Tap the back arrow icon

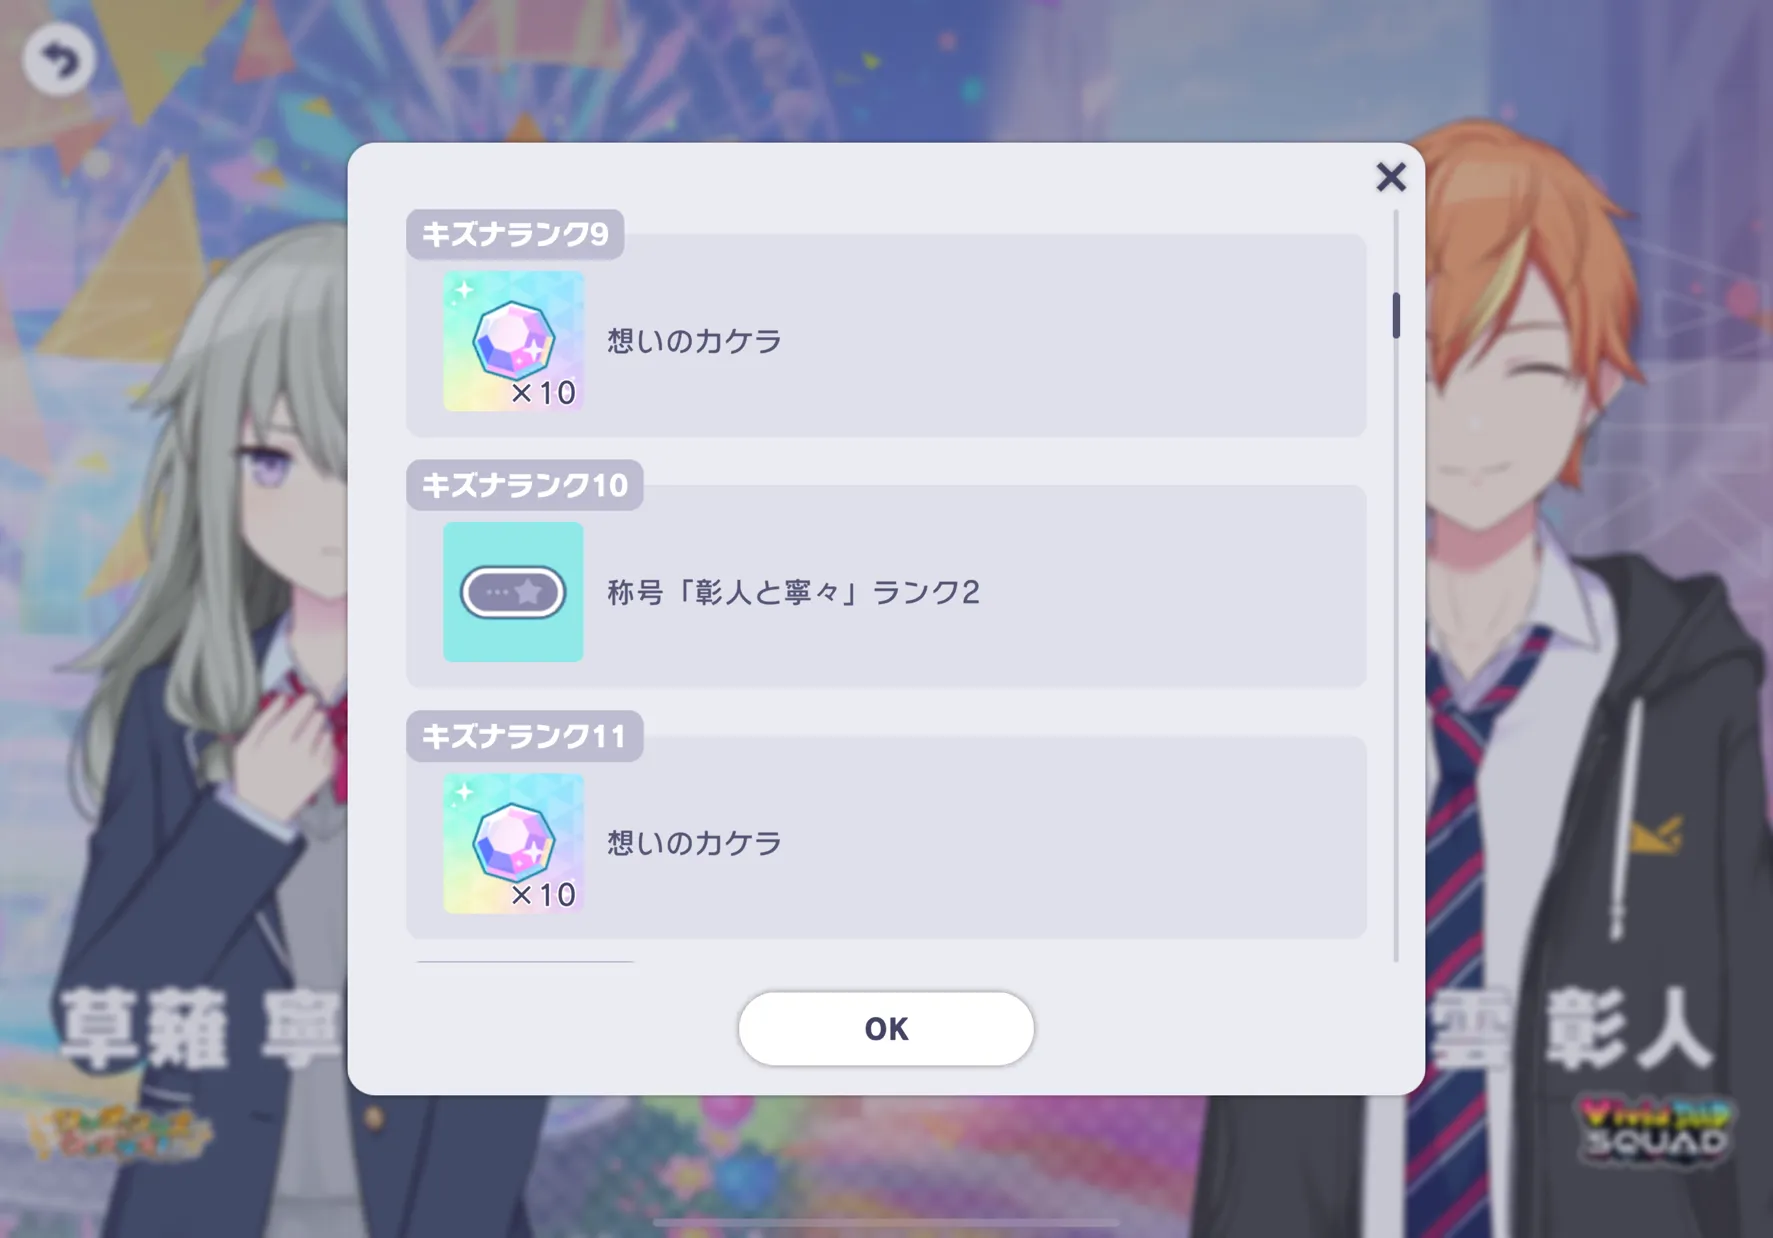[58, 60]
